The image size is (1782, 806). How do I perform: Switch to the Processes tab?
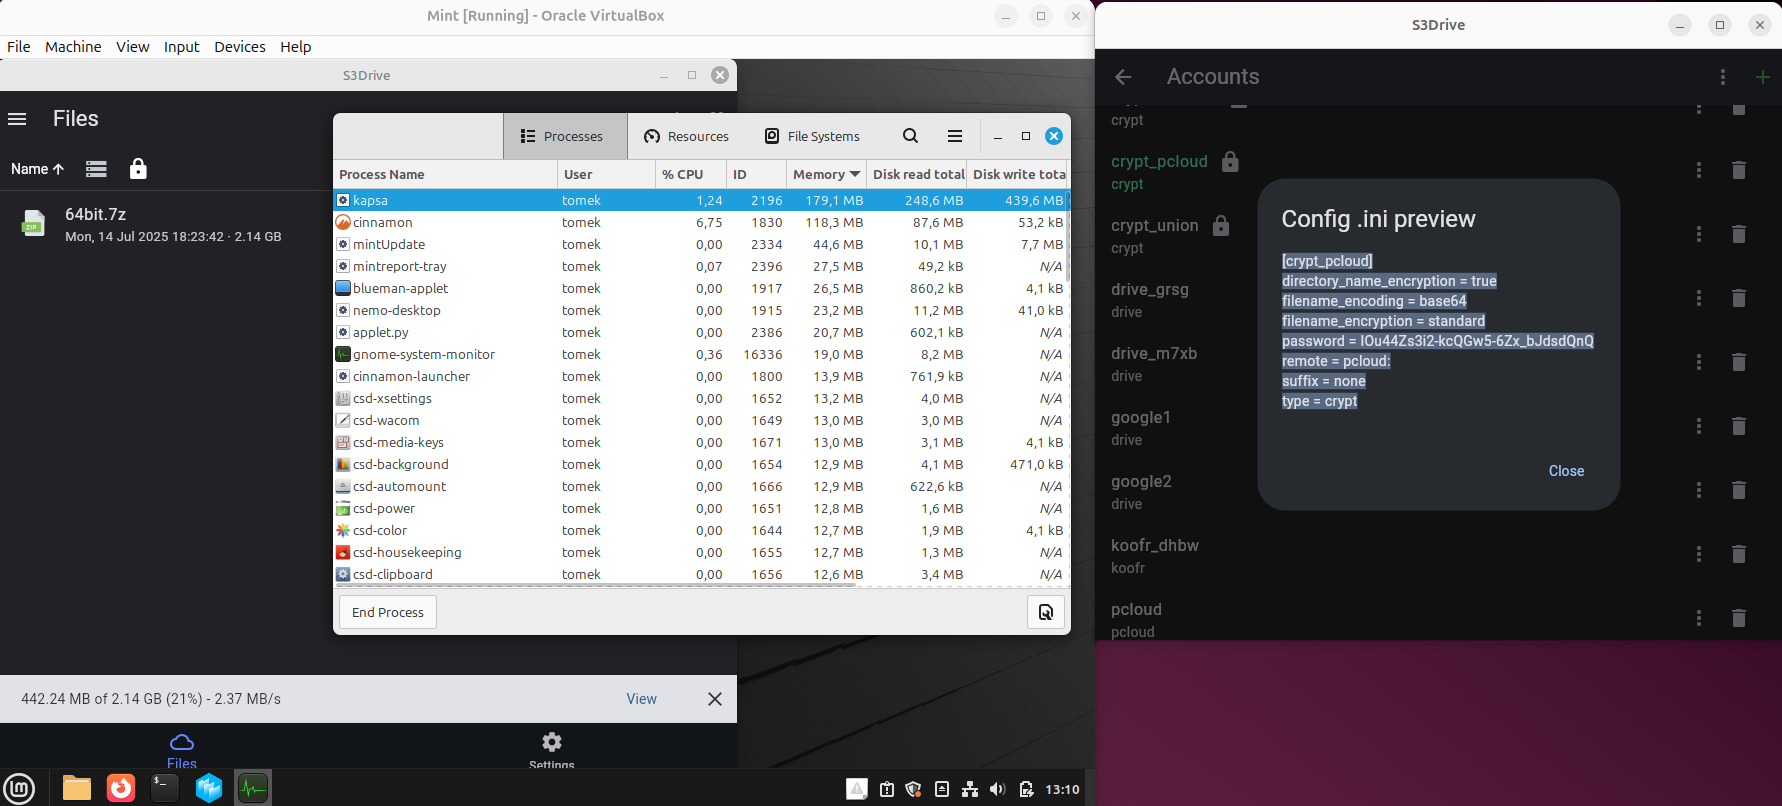click(x=563, y=136)
